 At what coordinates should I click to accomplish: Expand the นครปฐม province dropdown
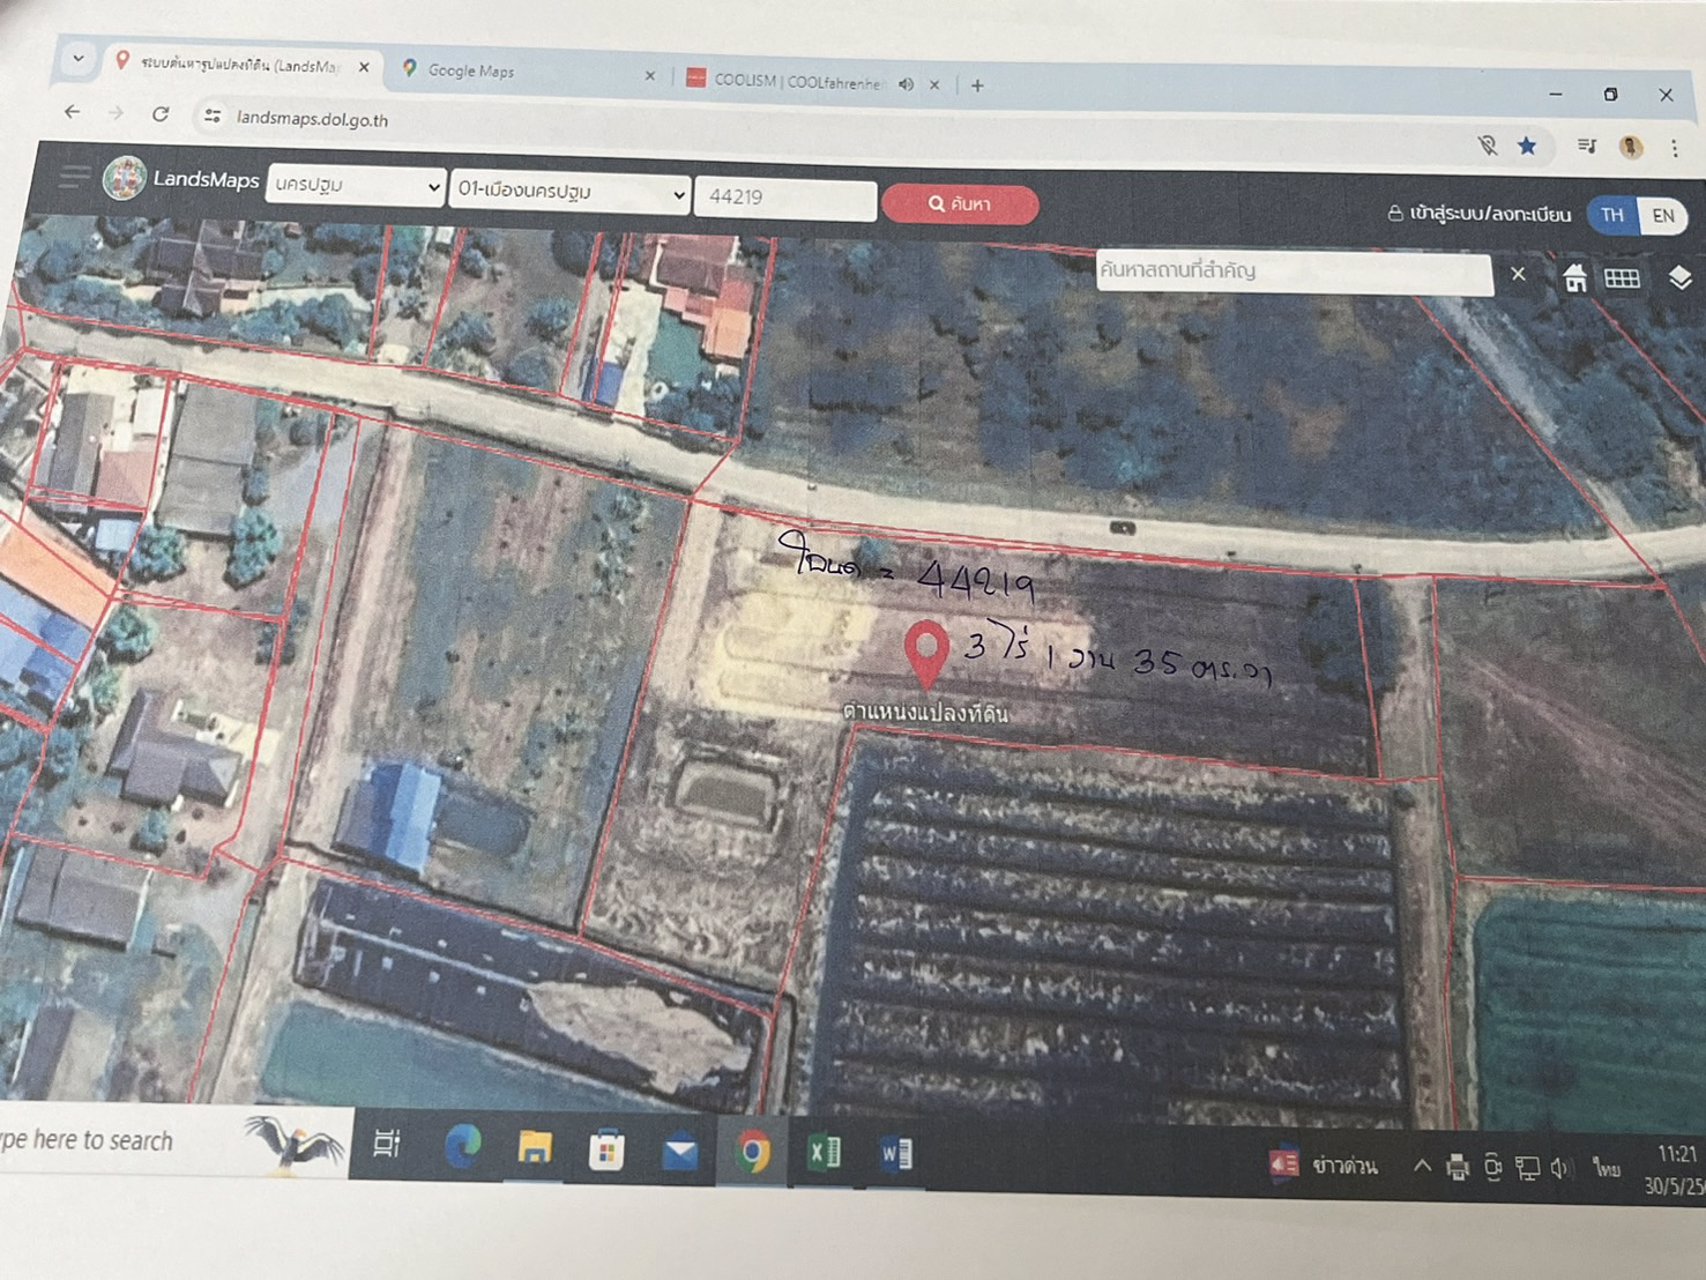click(355, 186)
